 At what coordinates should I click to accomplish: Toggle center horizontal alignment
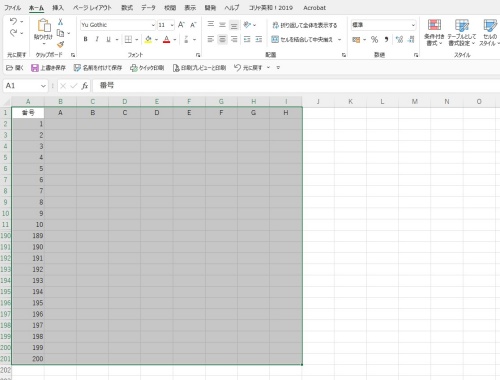(222, 39)
